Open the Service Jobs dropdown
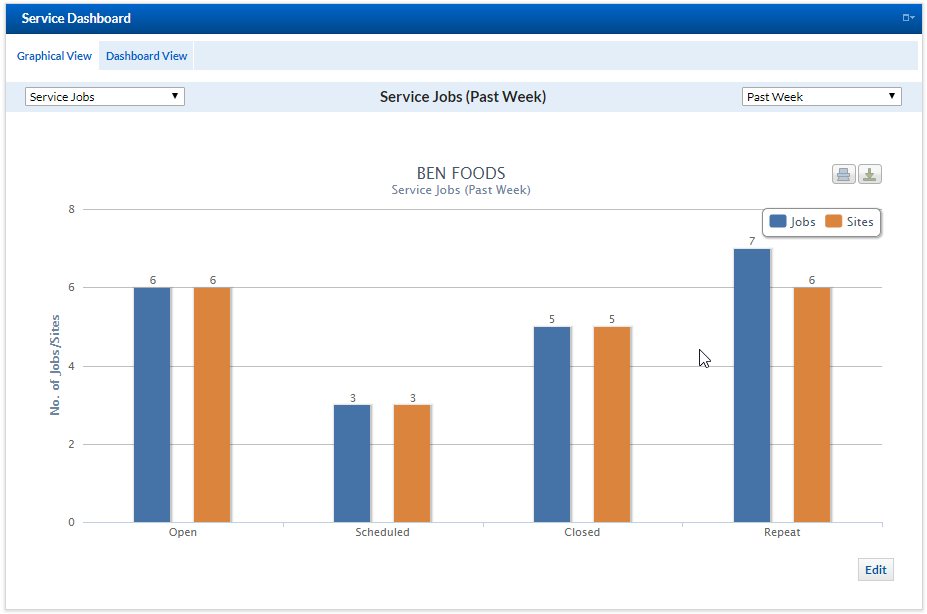Image resolution: width=927 pixels, height=614 pixels. (x=104, y=97)
